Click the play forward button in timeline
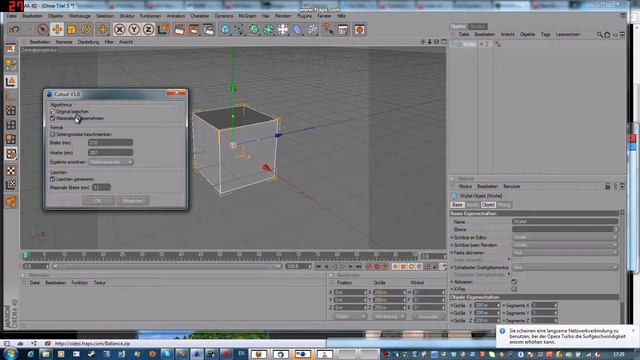 pyautogui.click(x=342, y=267)
